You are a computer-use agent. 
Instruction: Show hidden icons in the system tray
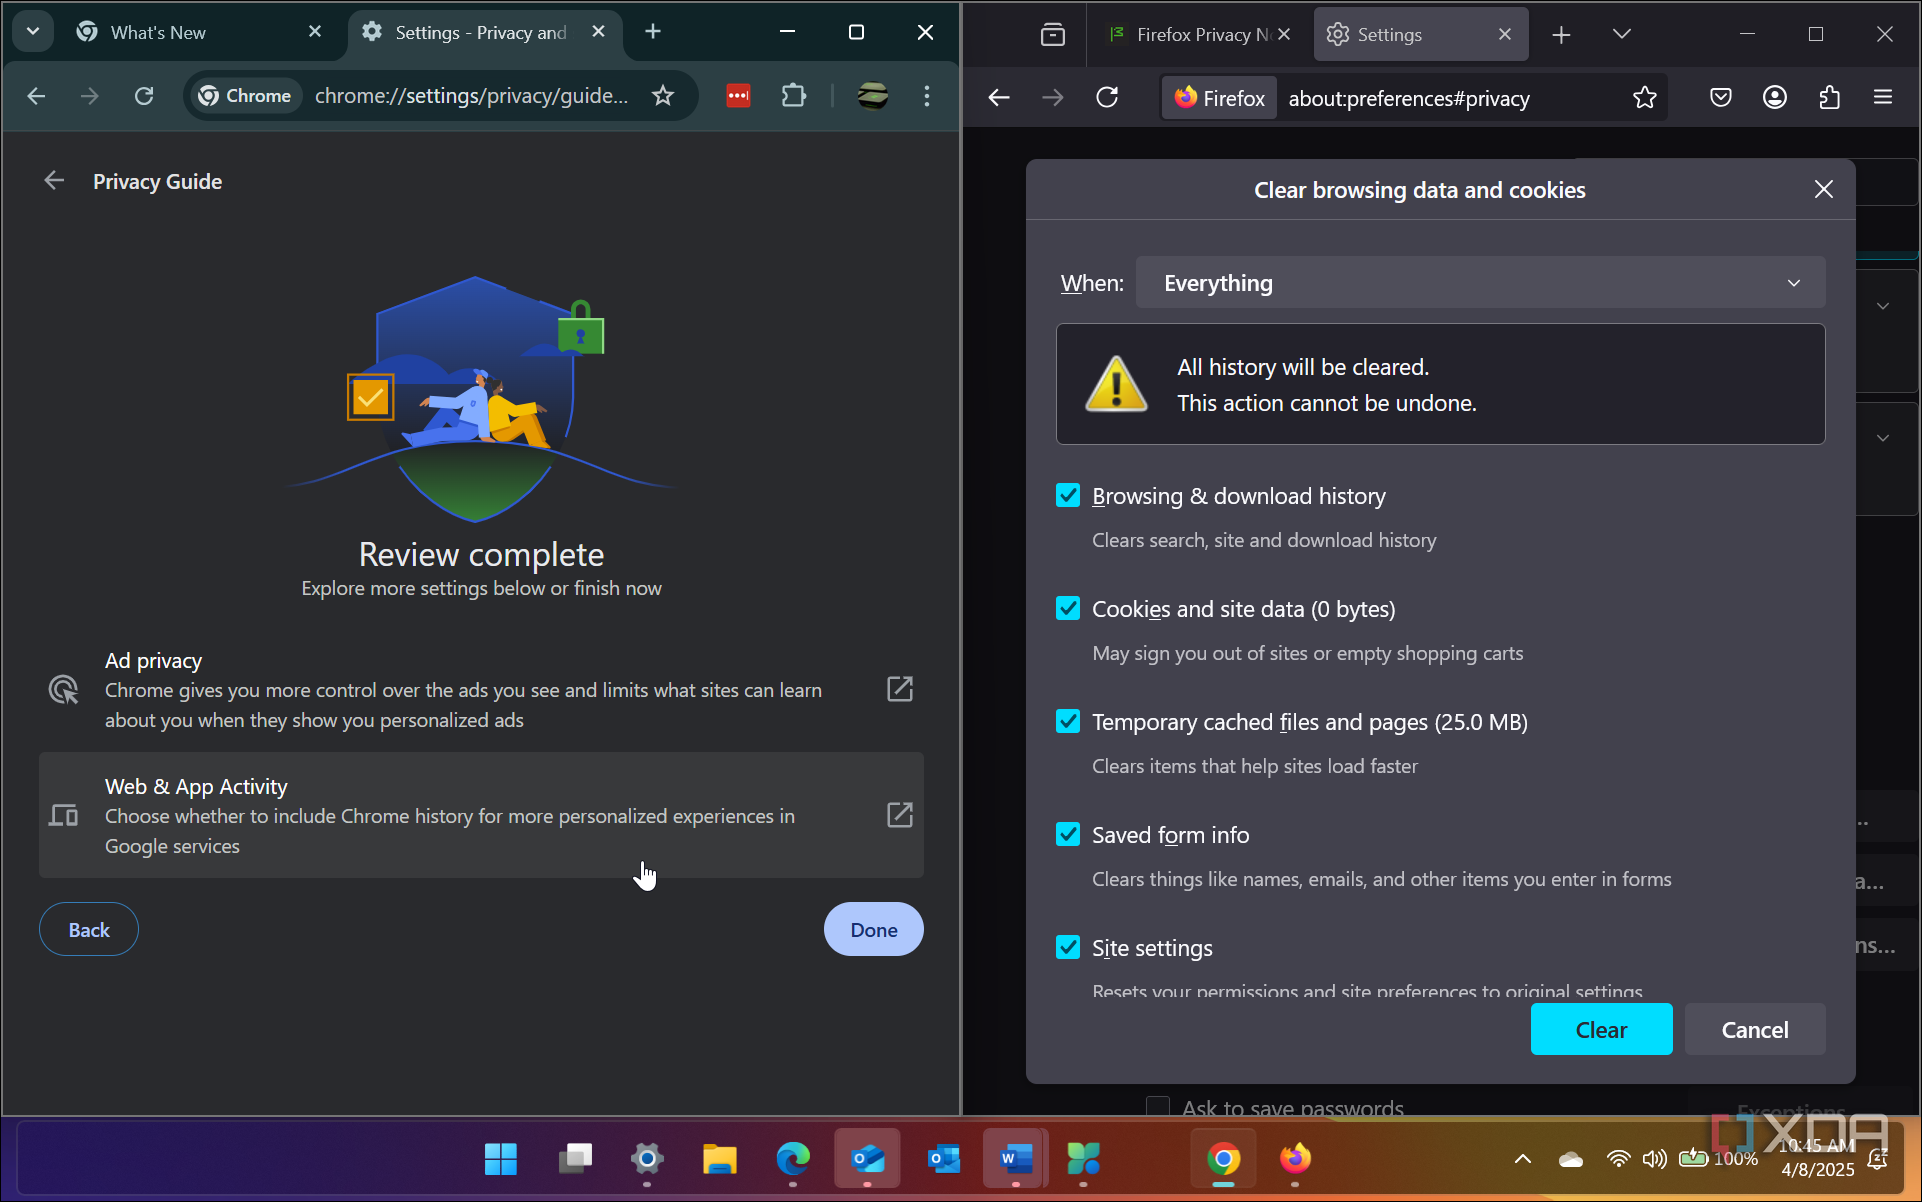click(x=1522, y=1159)
